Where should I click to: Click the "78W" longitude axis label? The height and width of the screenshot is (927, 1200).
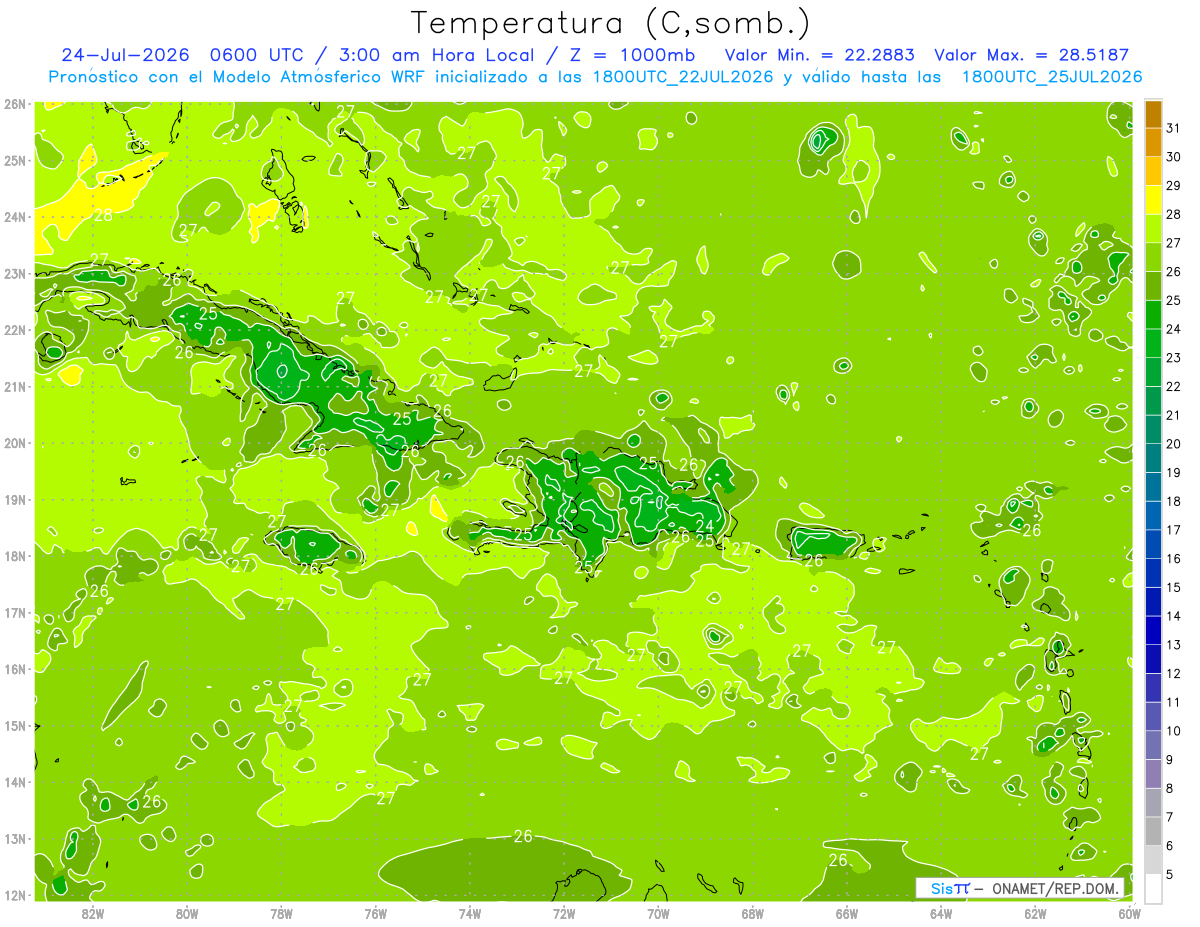[281, 913]
